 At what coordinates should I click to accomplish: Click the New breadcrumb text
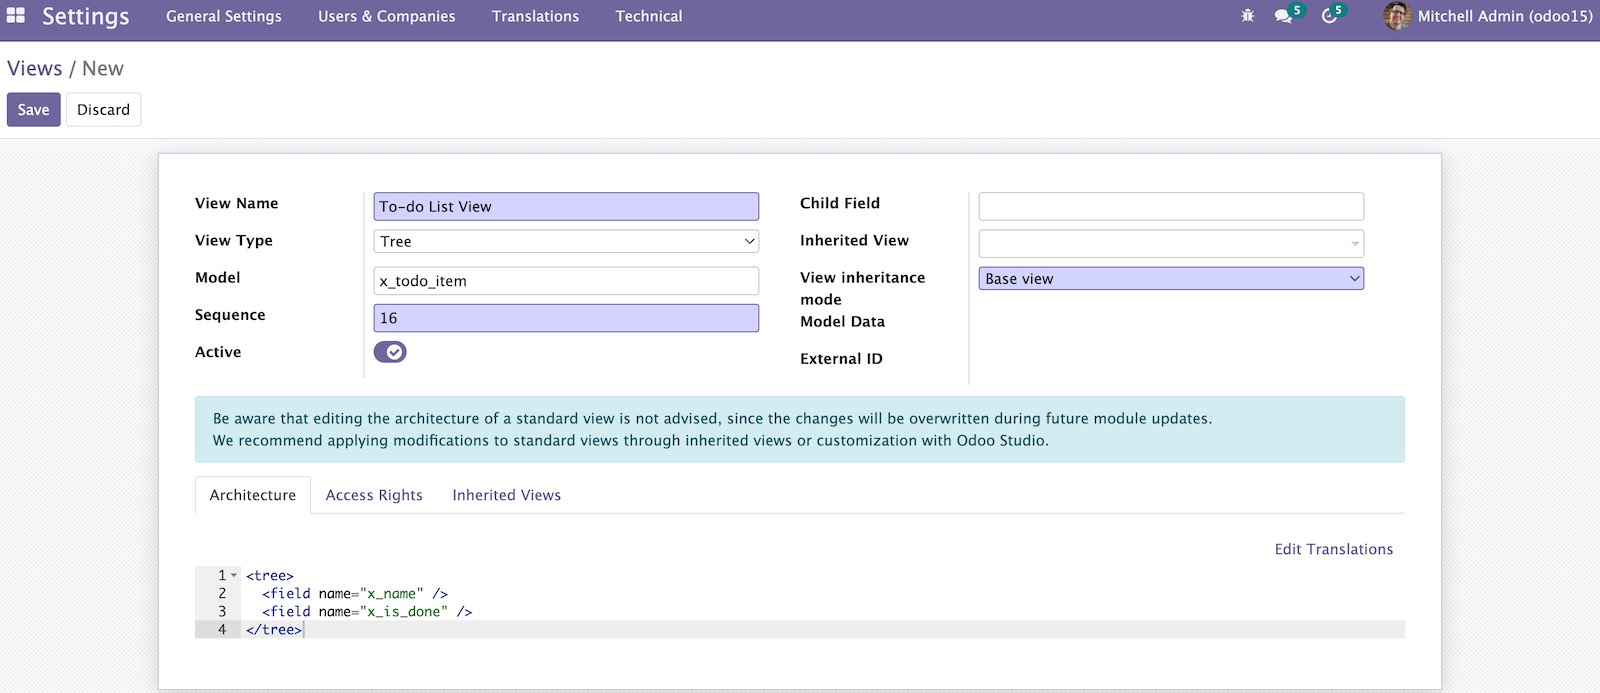pyautogui.click(x=103, y=68)
